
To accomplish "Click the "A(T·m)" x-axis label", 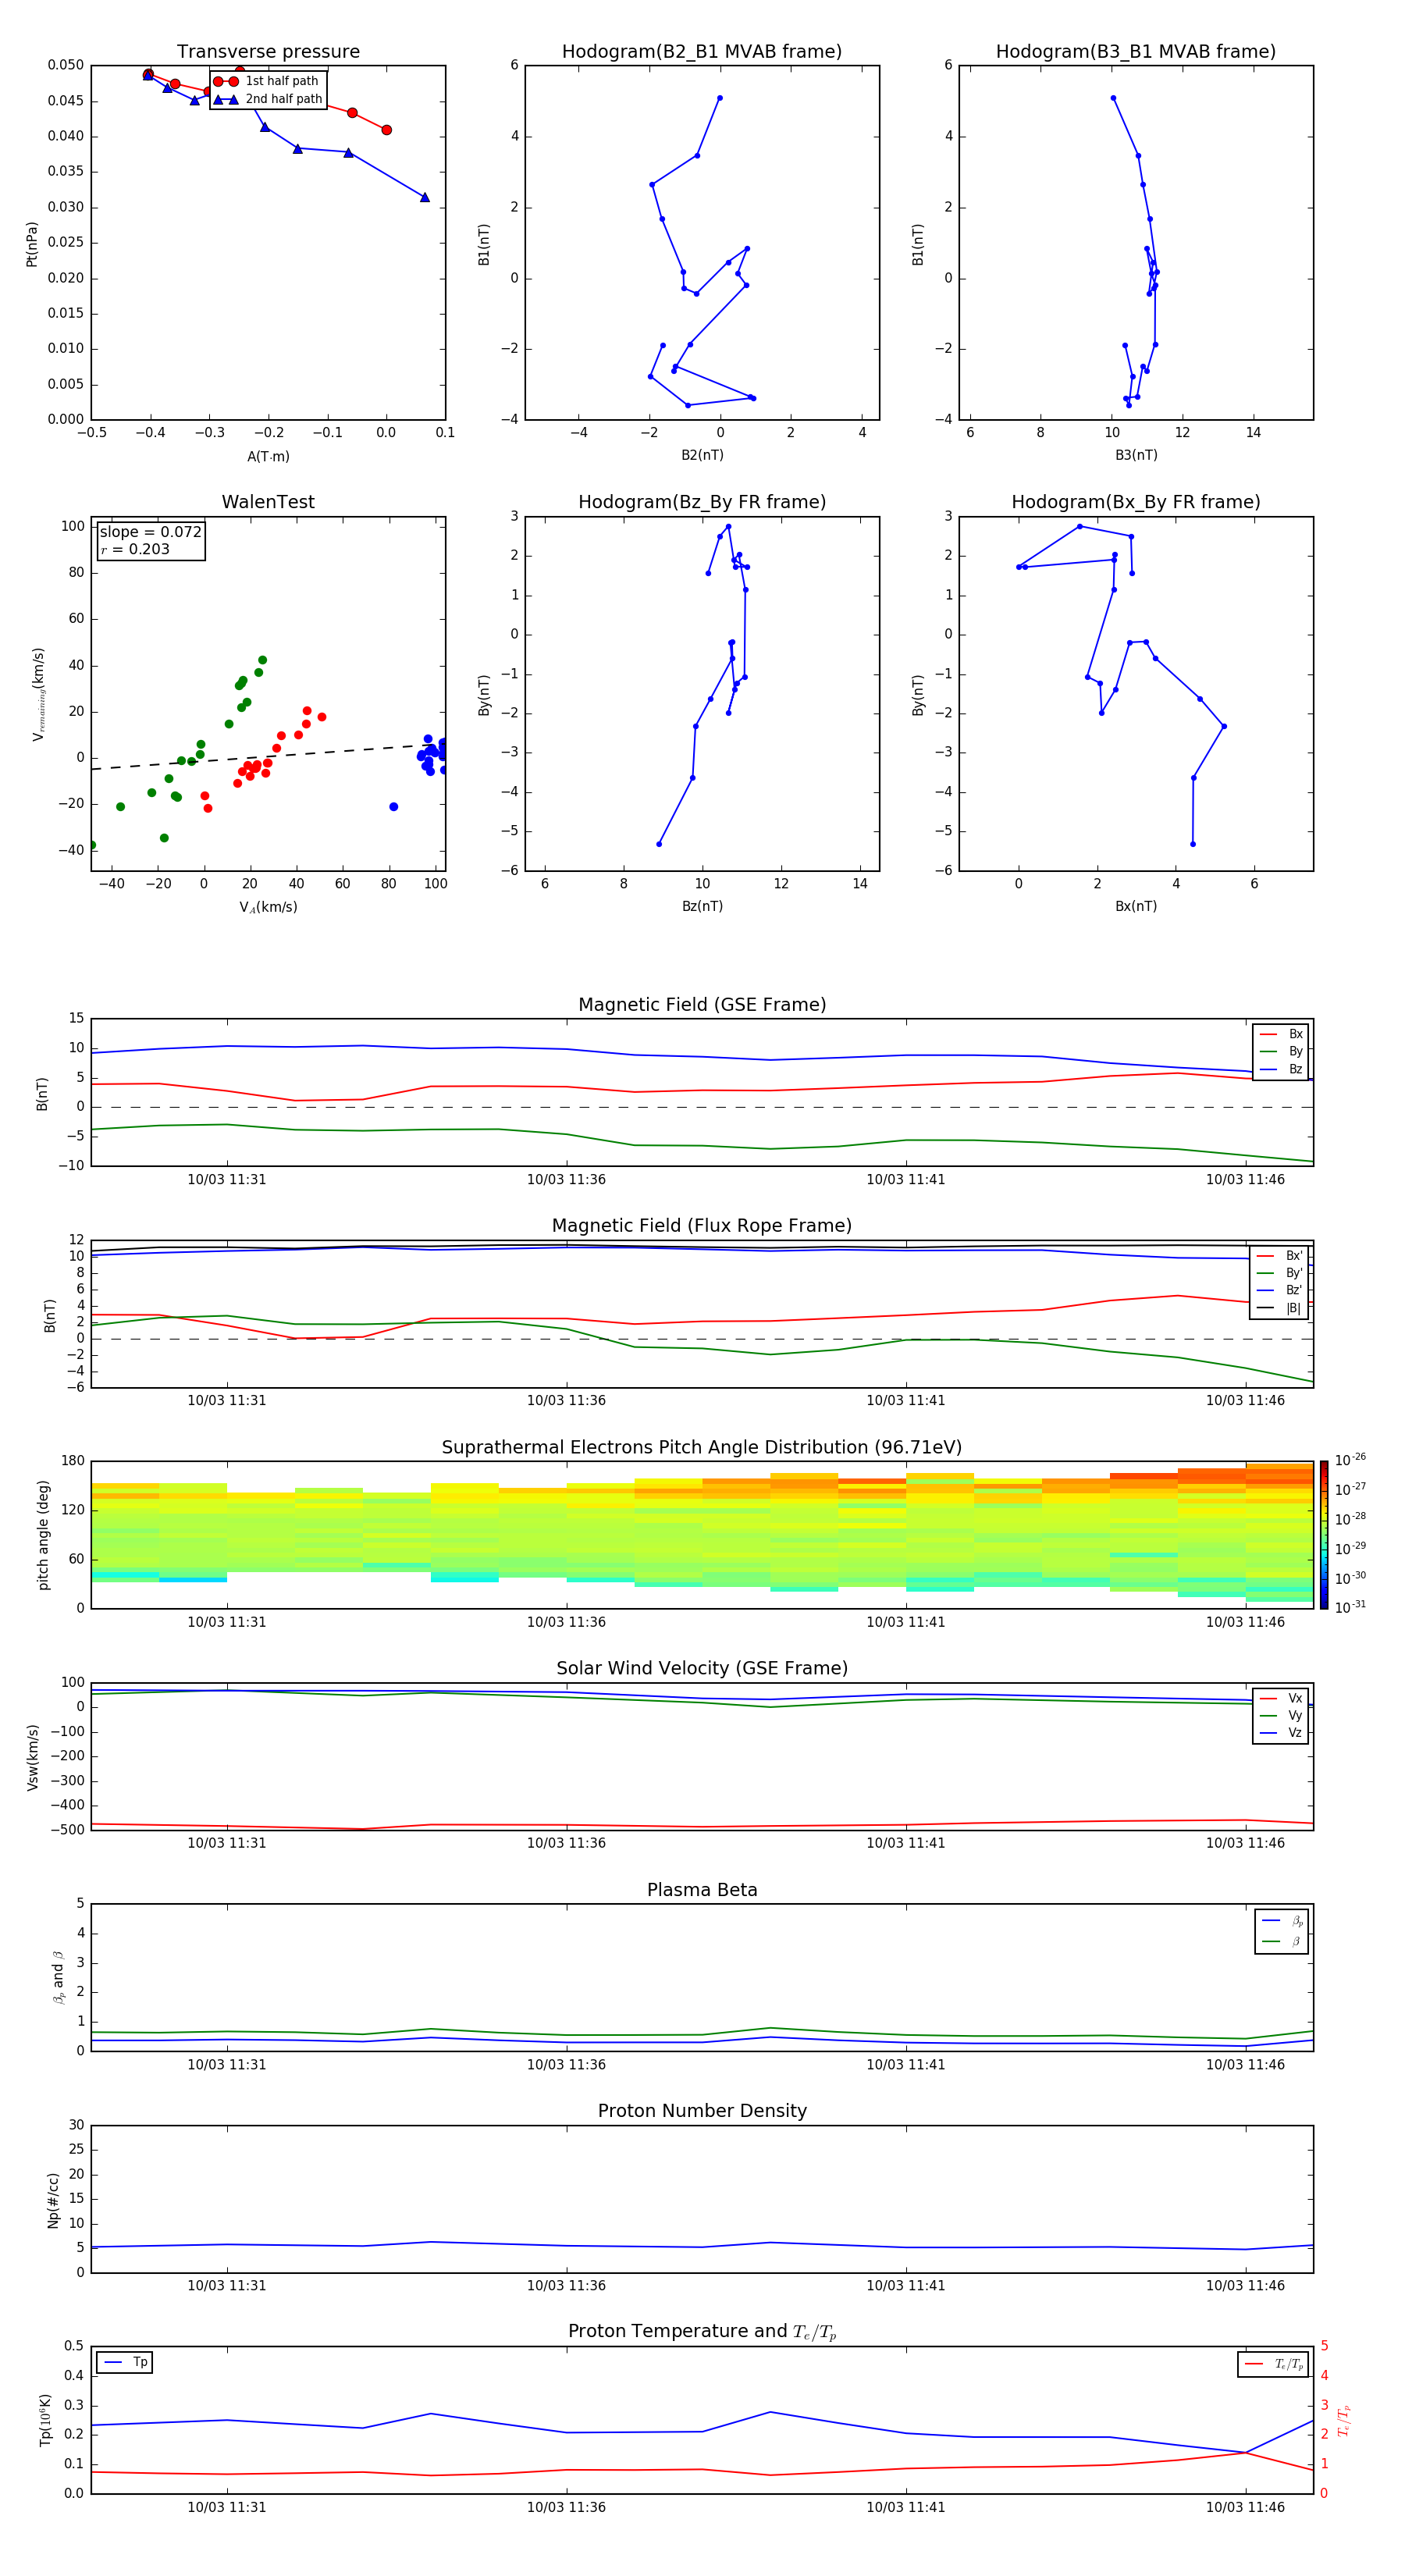I will click(x=268, y=457).
